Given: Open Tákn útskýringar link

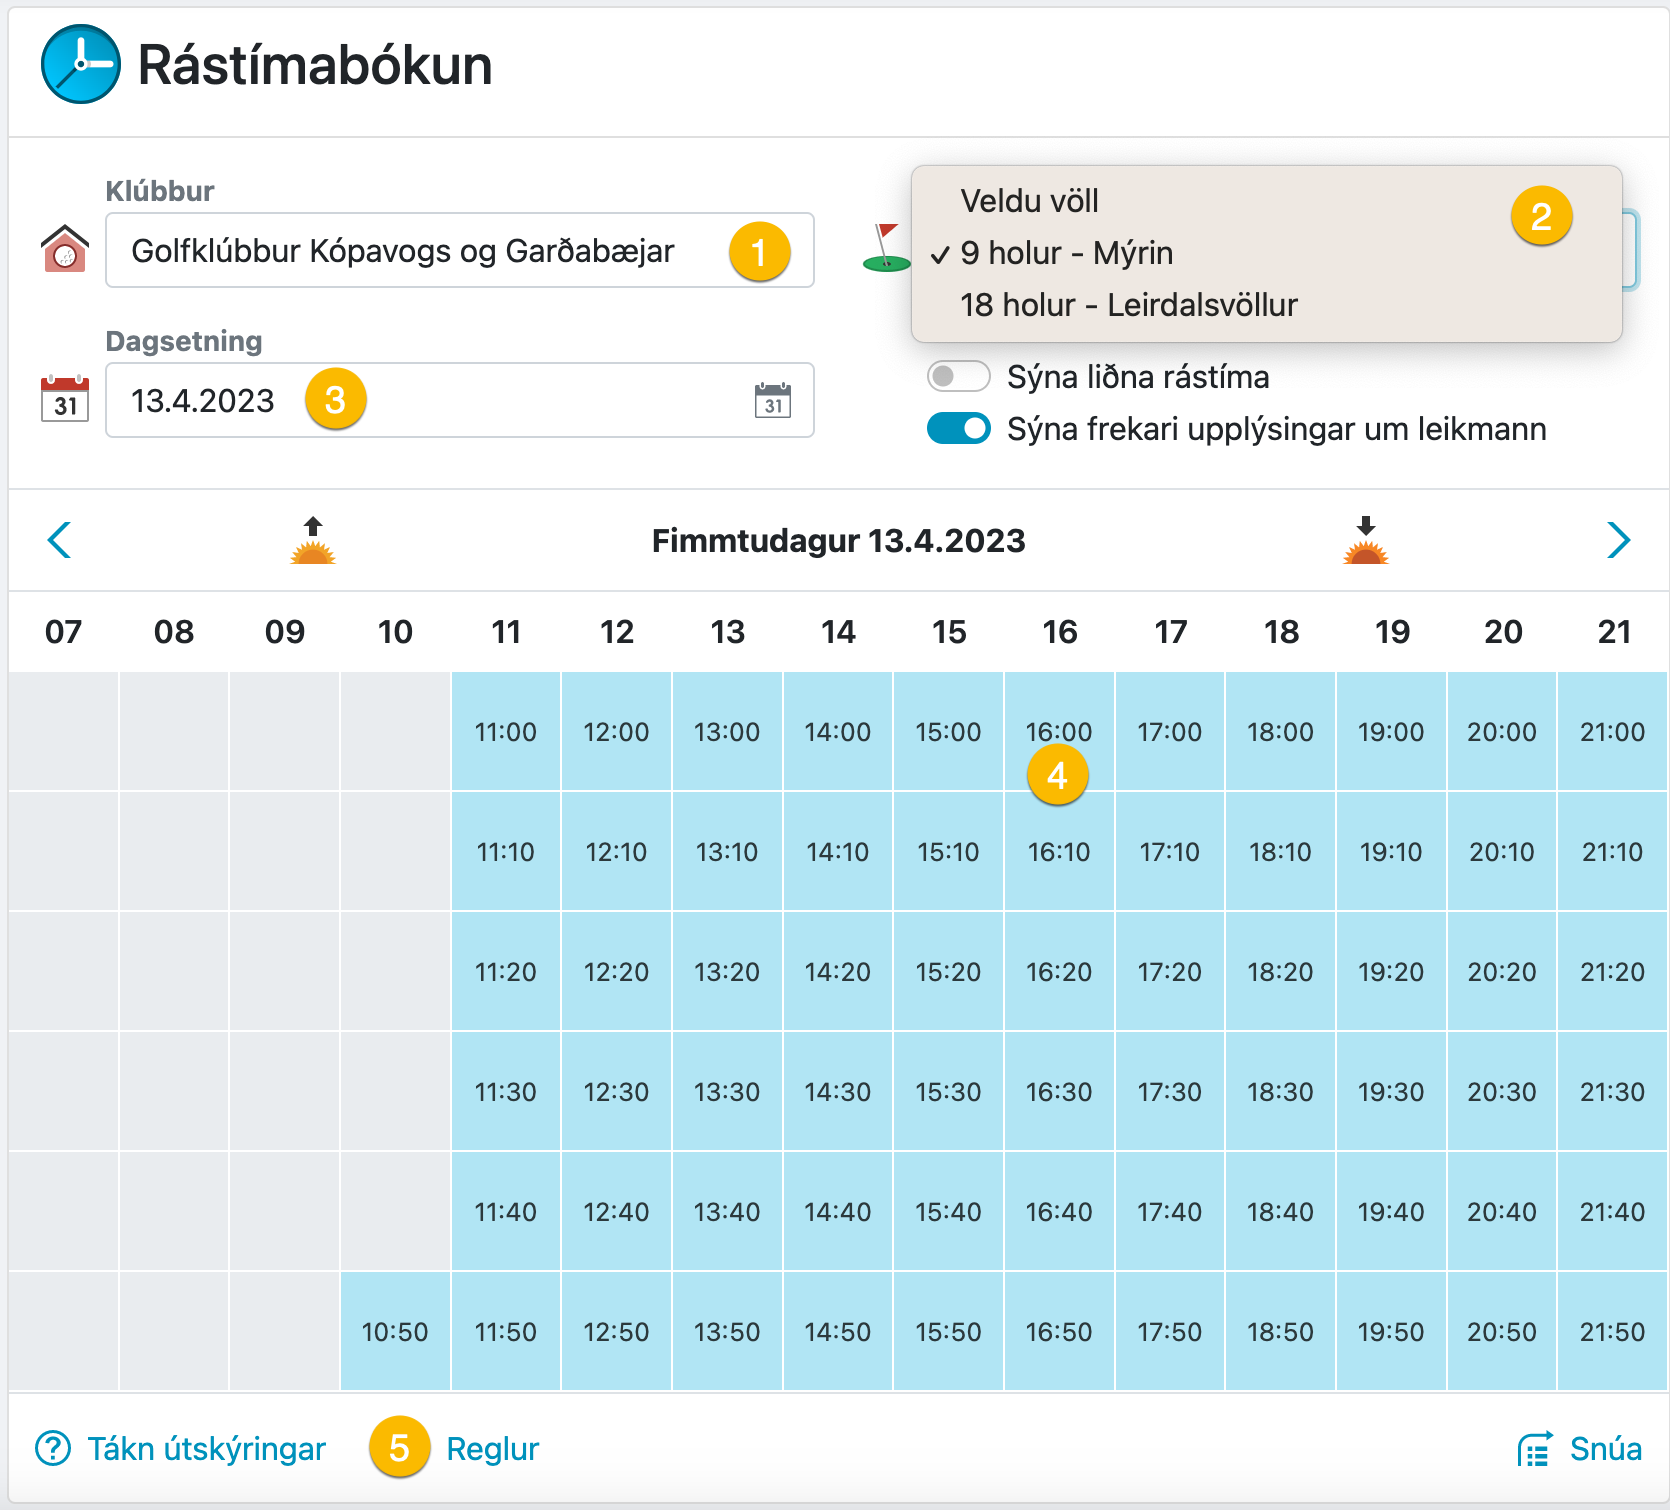Looking at the screenshot, I should pyautogui.click(x=207, y=1448).
